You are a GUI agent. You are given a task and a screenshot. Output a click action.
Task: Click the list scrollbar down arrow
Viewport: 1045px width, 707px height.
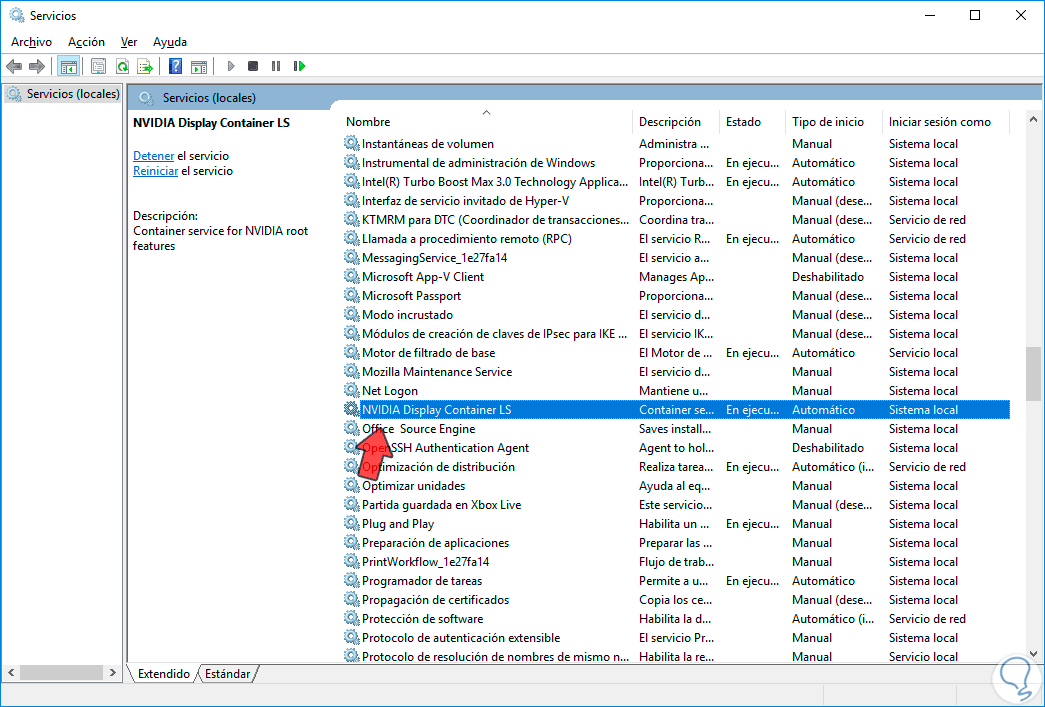(1033, 654)
